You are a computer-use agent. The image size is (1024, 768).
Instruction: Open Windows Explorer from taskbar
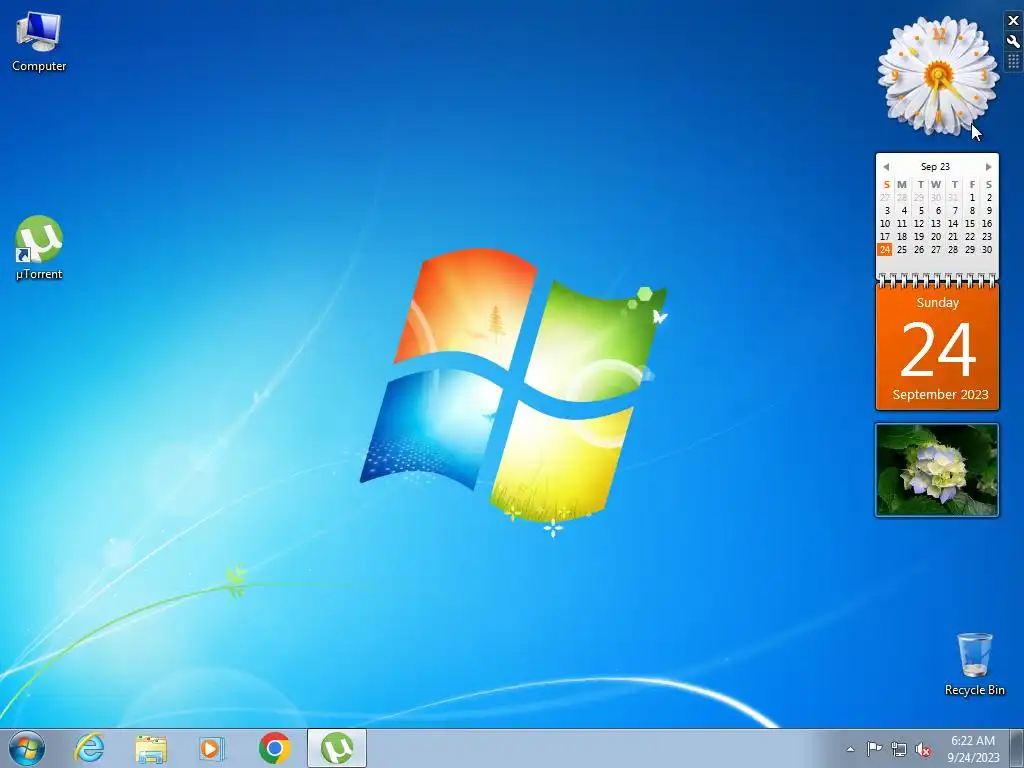151,748
